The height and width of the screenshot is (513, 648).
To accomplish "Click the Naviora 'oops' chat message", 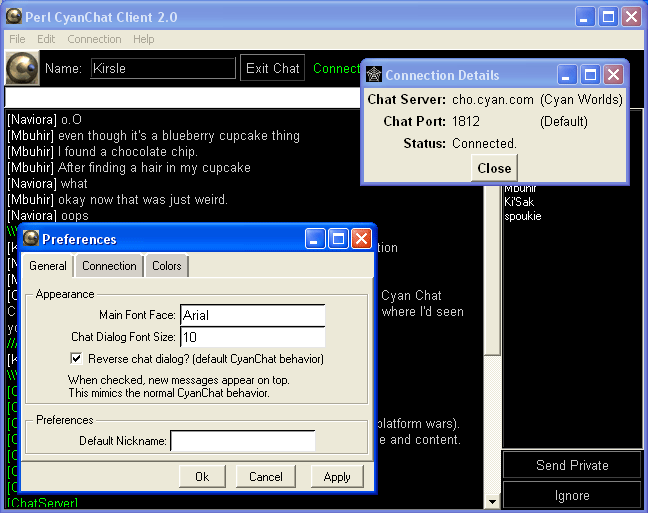I will tap(48, 215).
